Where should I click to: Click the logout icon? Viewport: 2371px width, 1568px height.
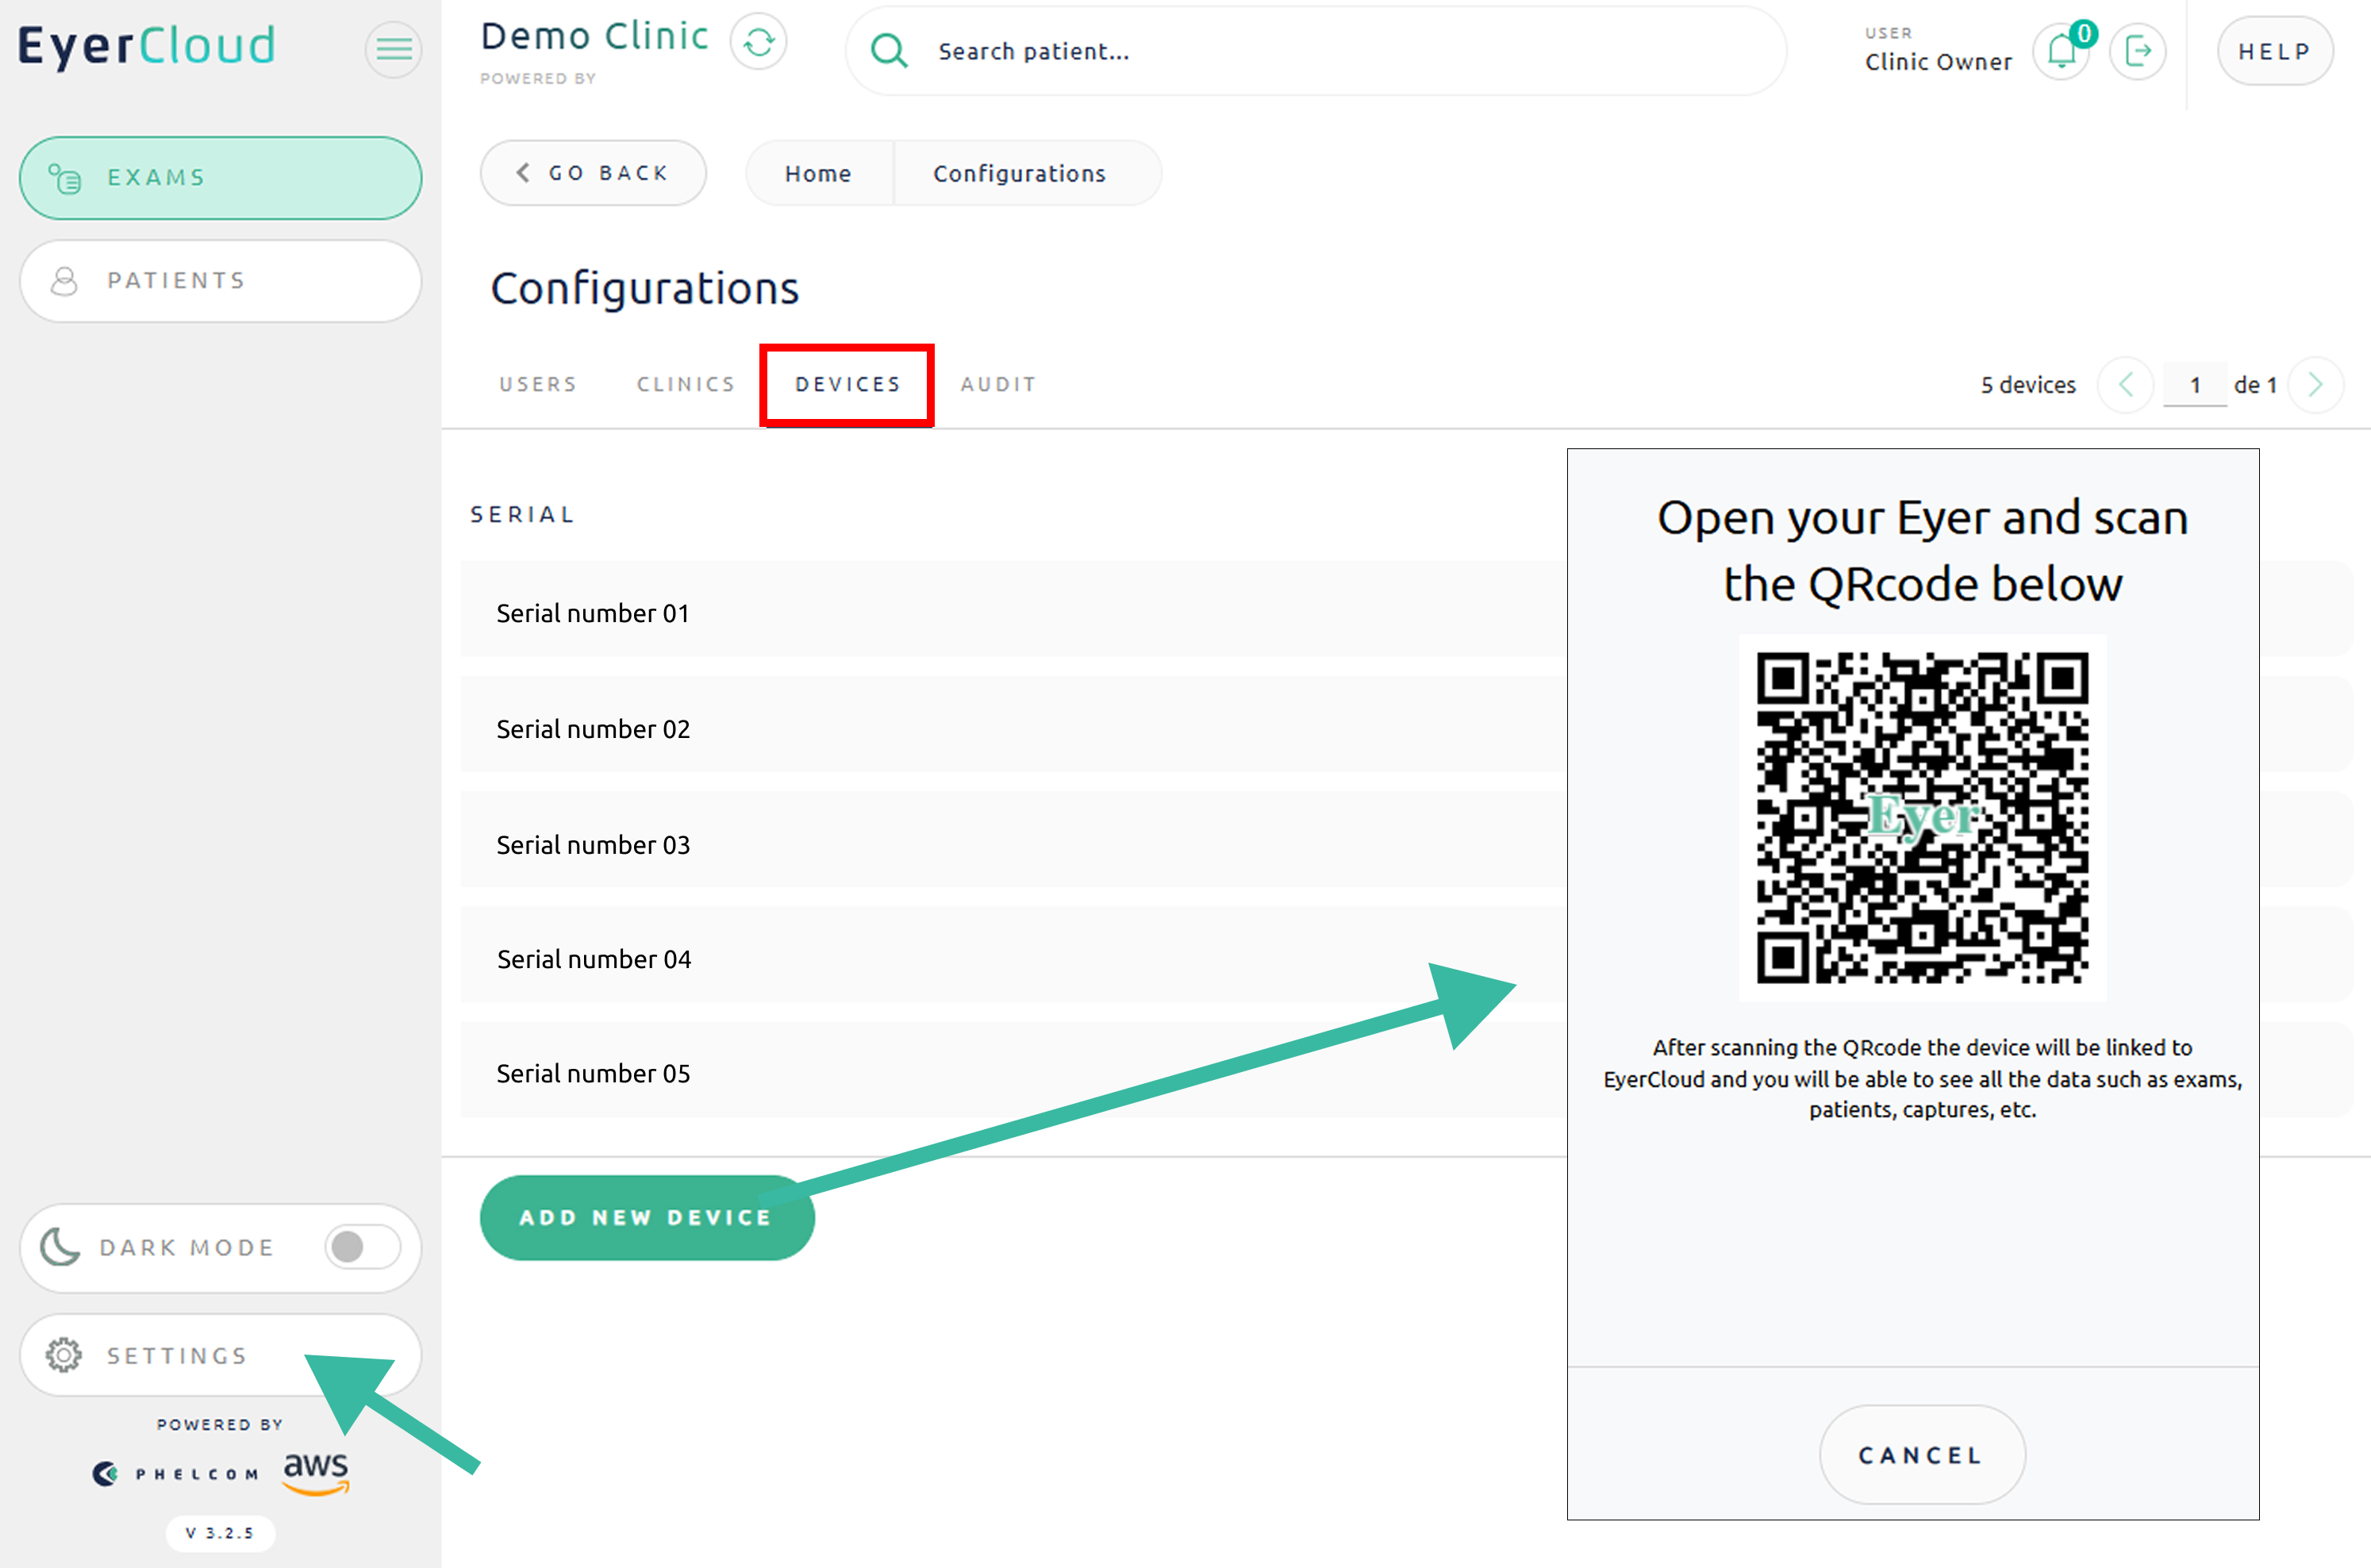click(x=2137, y=50)
